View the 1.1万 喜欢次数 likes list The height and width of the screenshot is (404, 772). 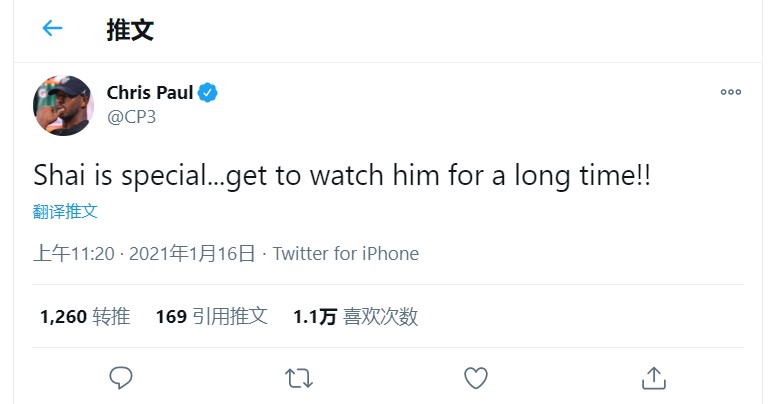pos(355,317)
